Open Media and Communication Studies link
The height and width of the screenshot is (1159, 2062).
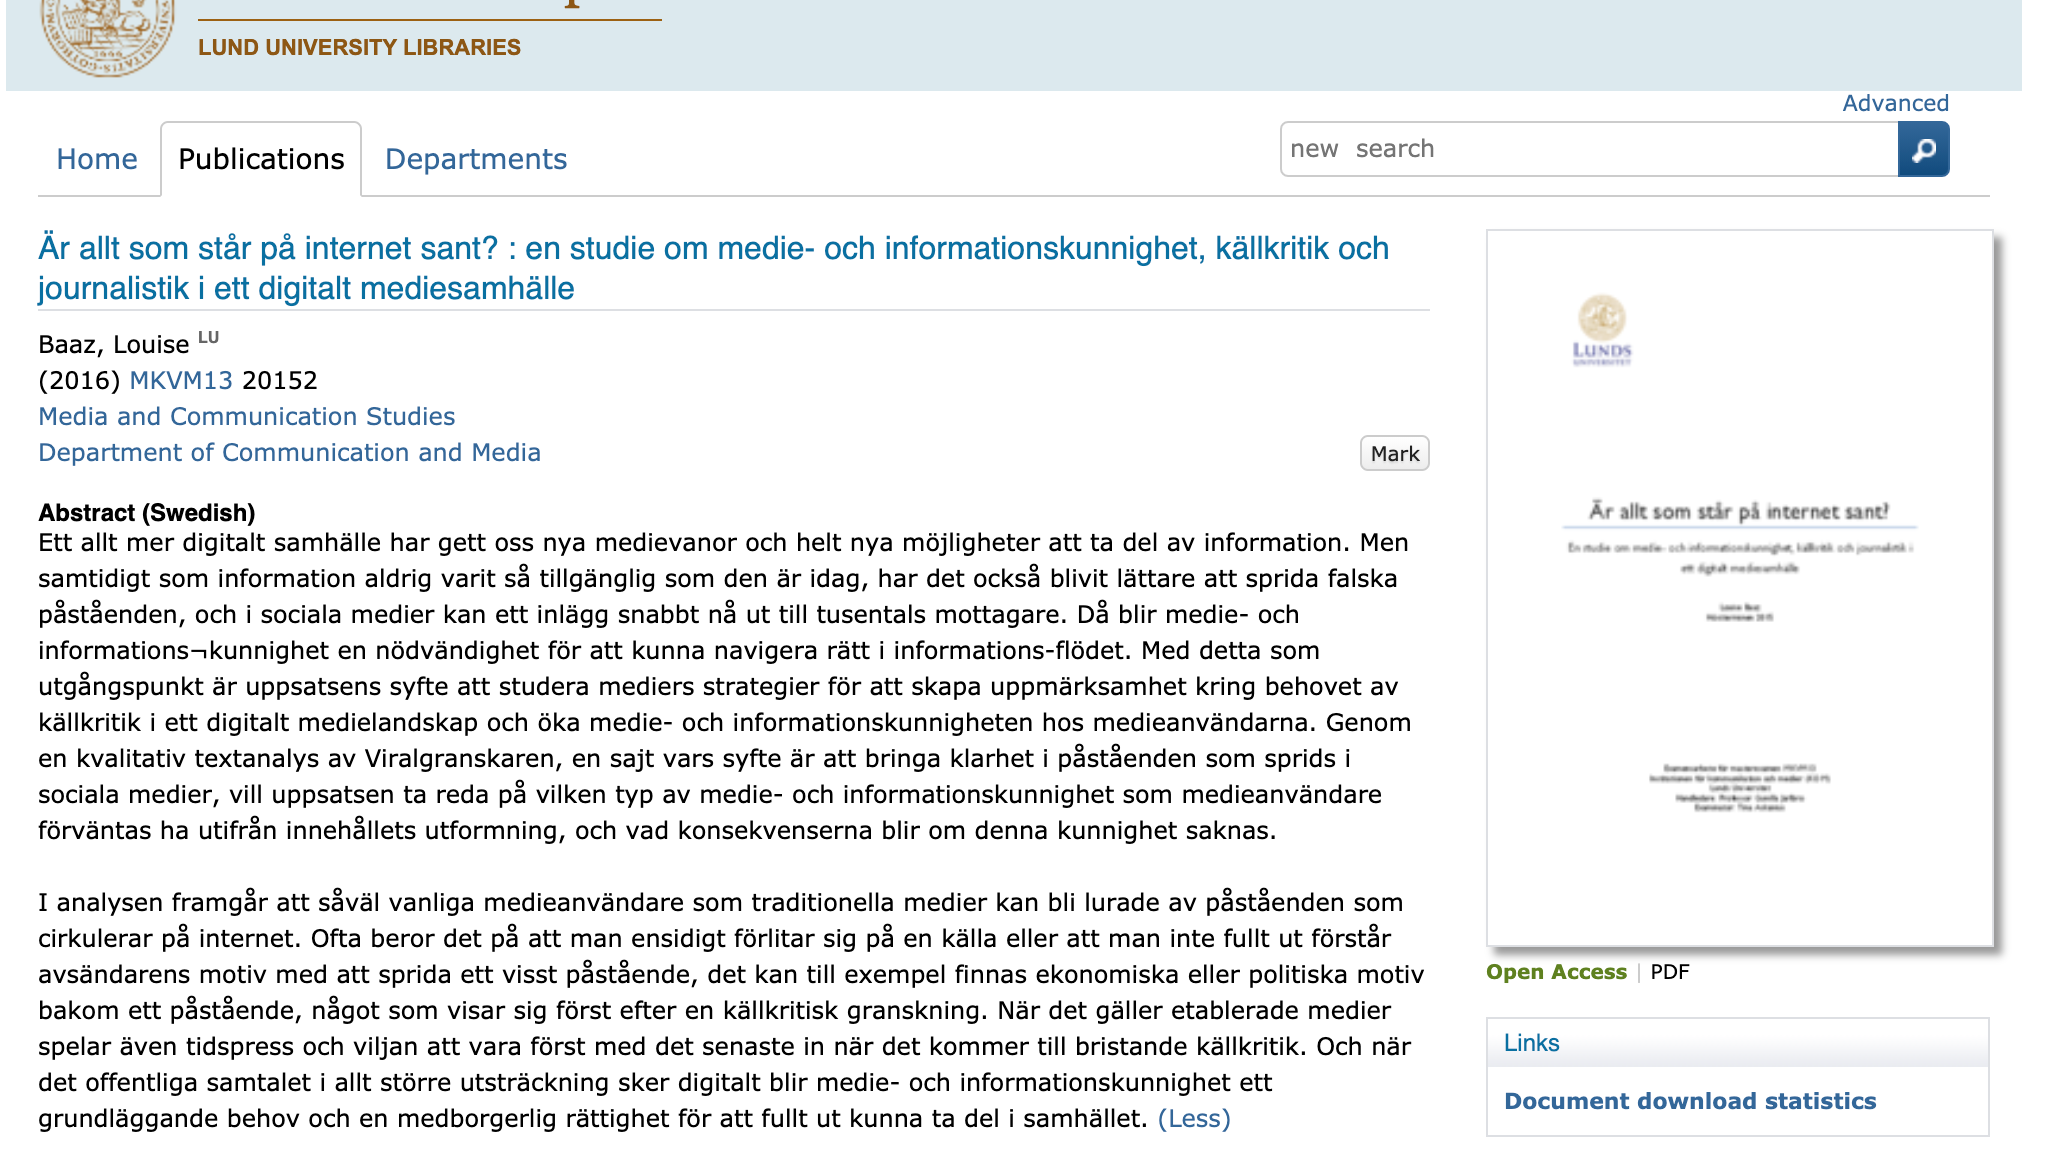click(x=247, y=416)
